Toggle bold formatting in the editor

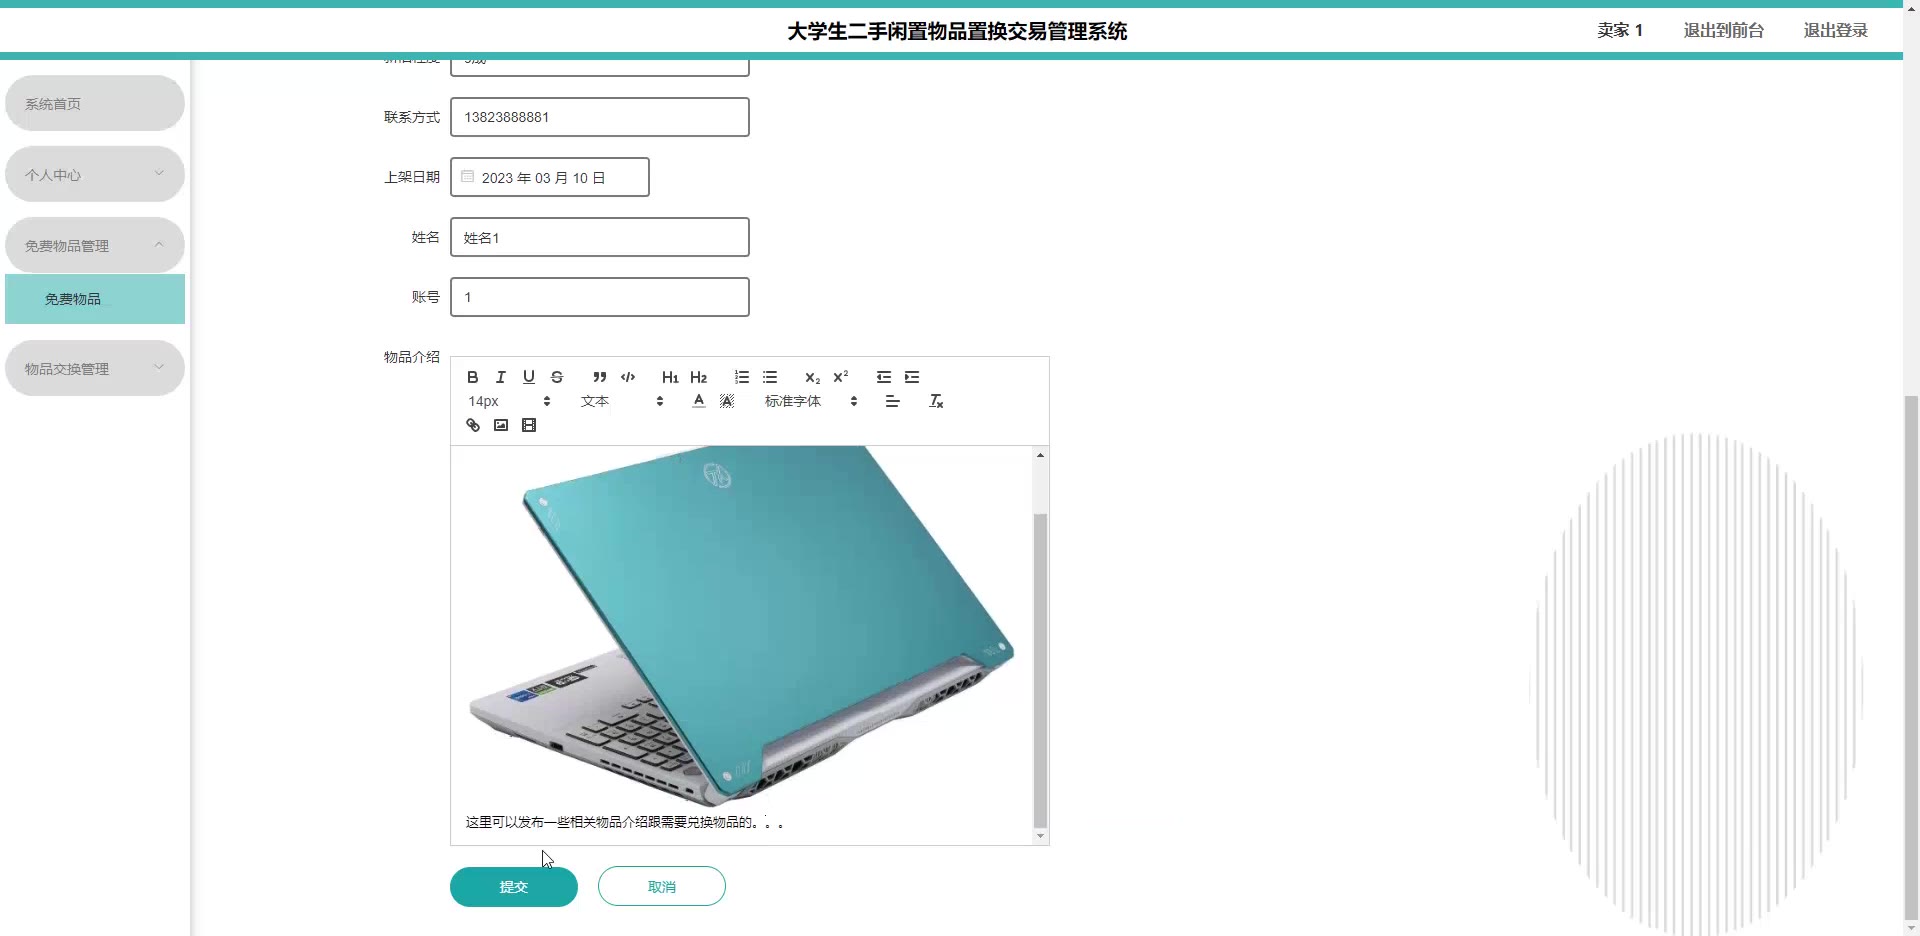tap(473, 377)
